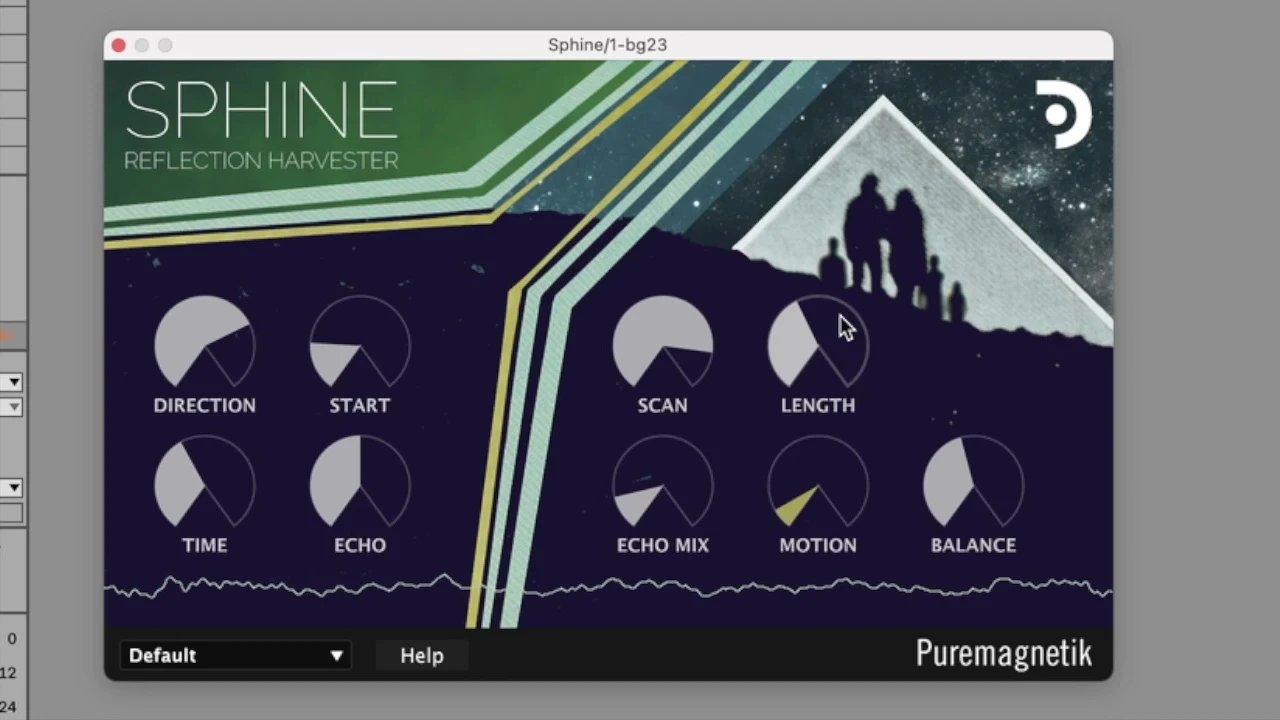Click the Puremagnetik logo icon at top right
Screen dimensions: 1280x720
pyautogui.click(x=1064, y=114)
